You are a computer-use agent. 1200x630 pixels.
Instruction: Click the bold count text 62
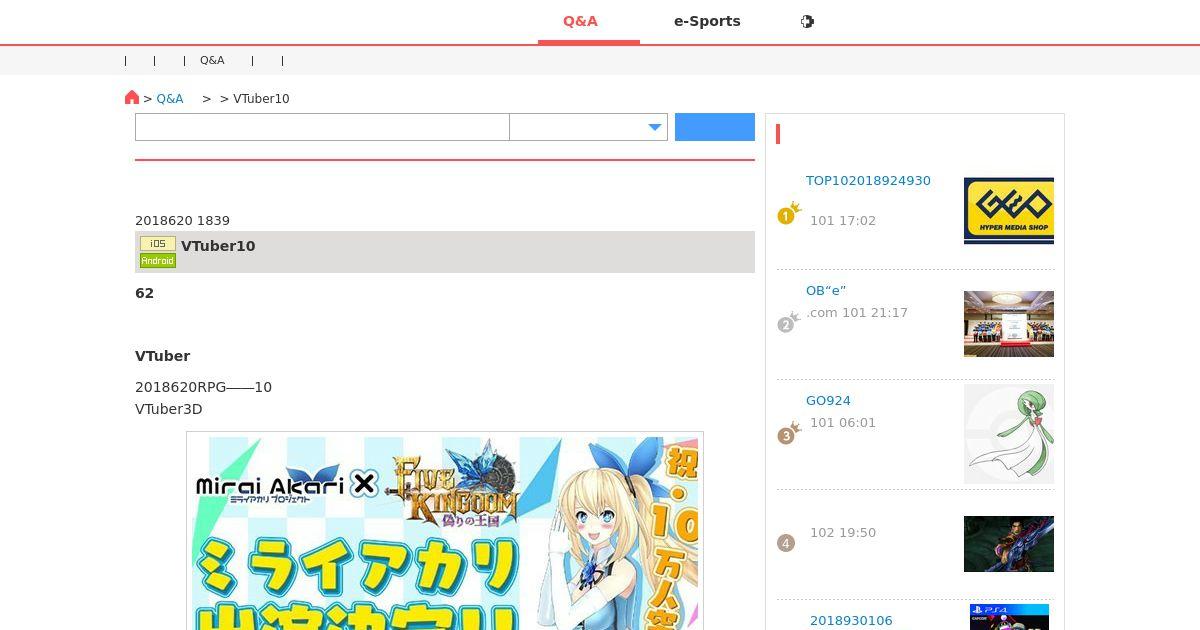coord(144,293)
